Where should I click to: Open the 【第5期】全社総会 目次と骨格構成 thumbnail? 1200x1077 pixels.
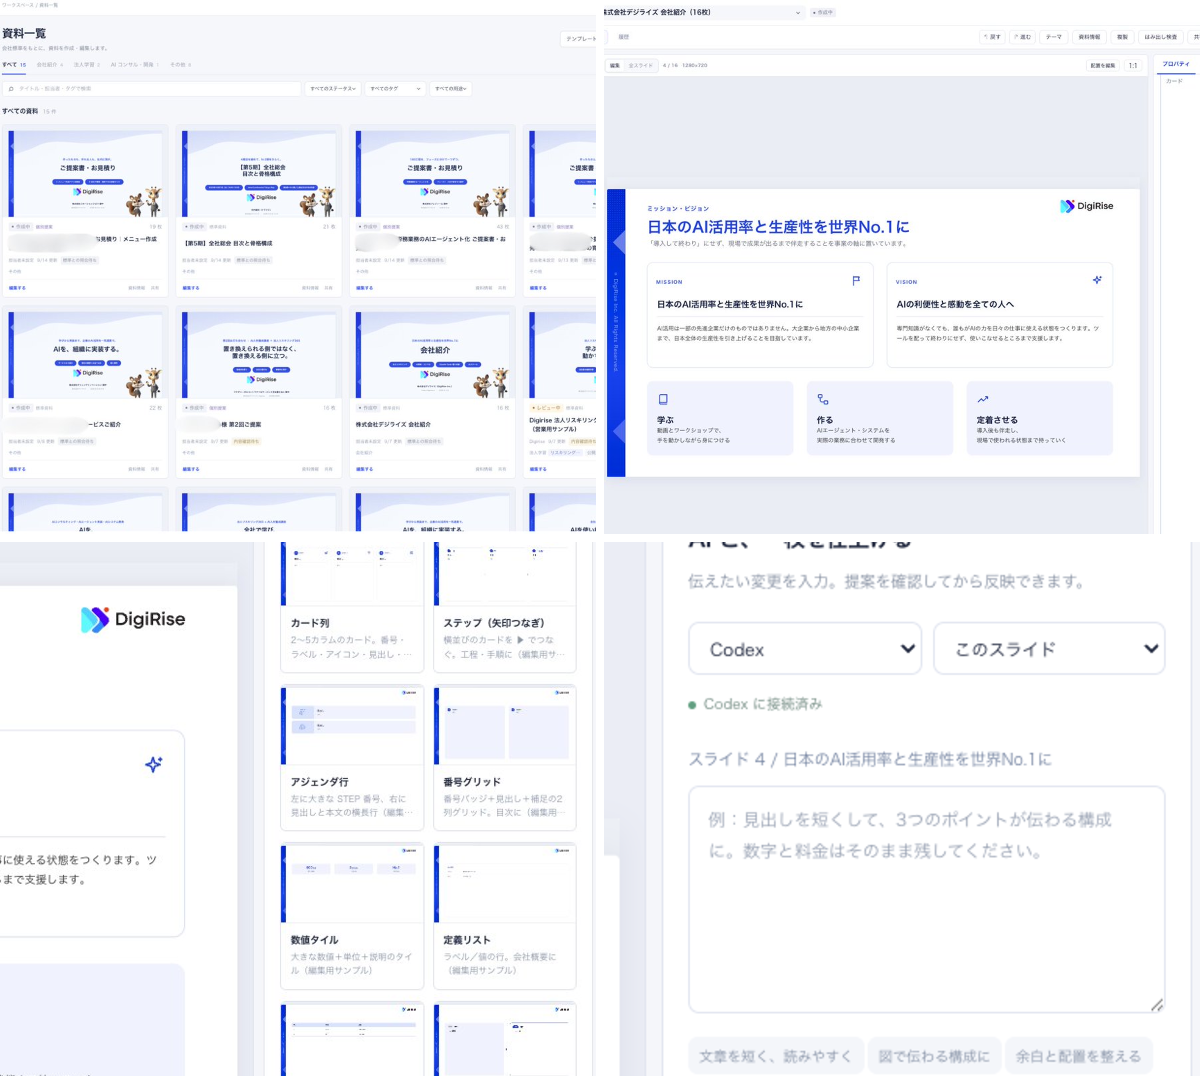(260, 173)
